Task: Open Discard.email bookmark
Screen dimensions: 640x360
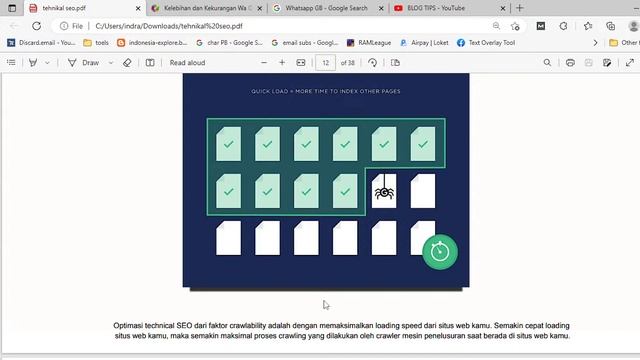Action: (x=42, y=42)
